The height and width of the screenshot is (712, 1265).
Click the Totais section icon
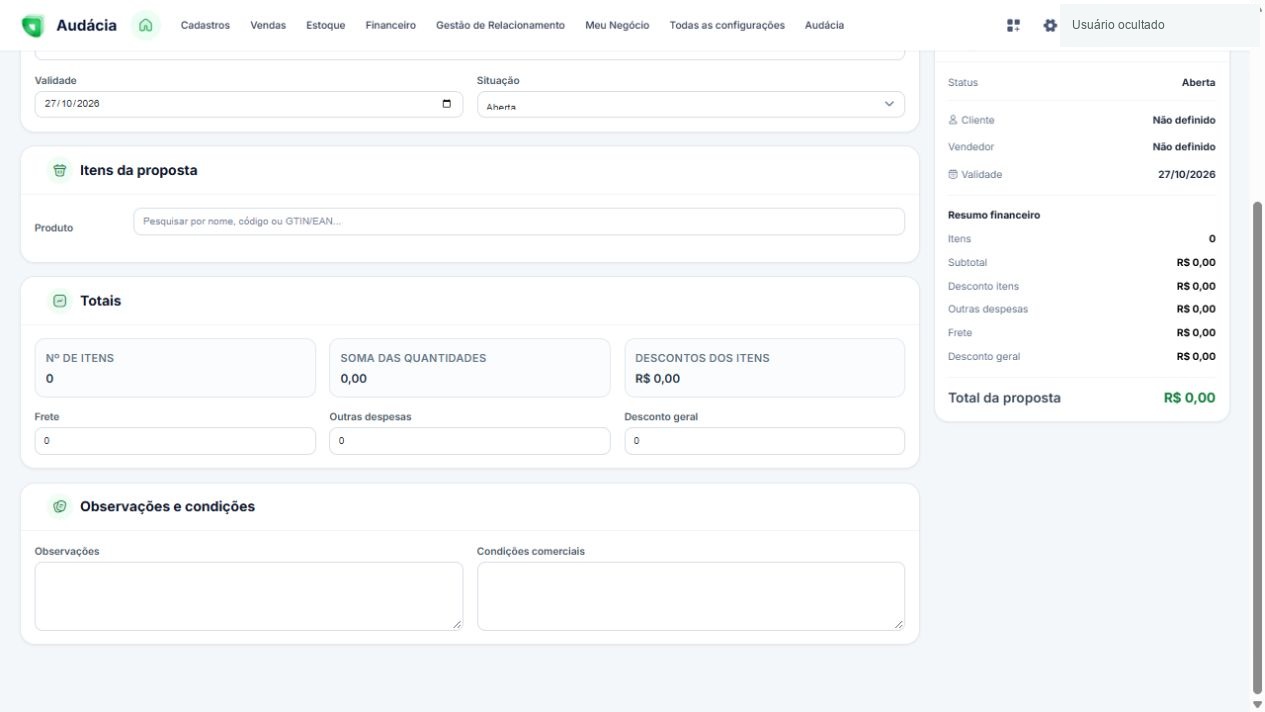tap(60, 301)
